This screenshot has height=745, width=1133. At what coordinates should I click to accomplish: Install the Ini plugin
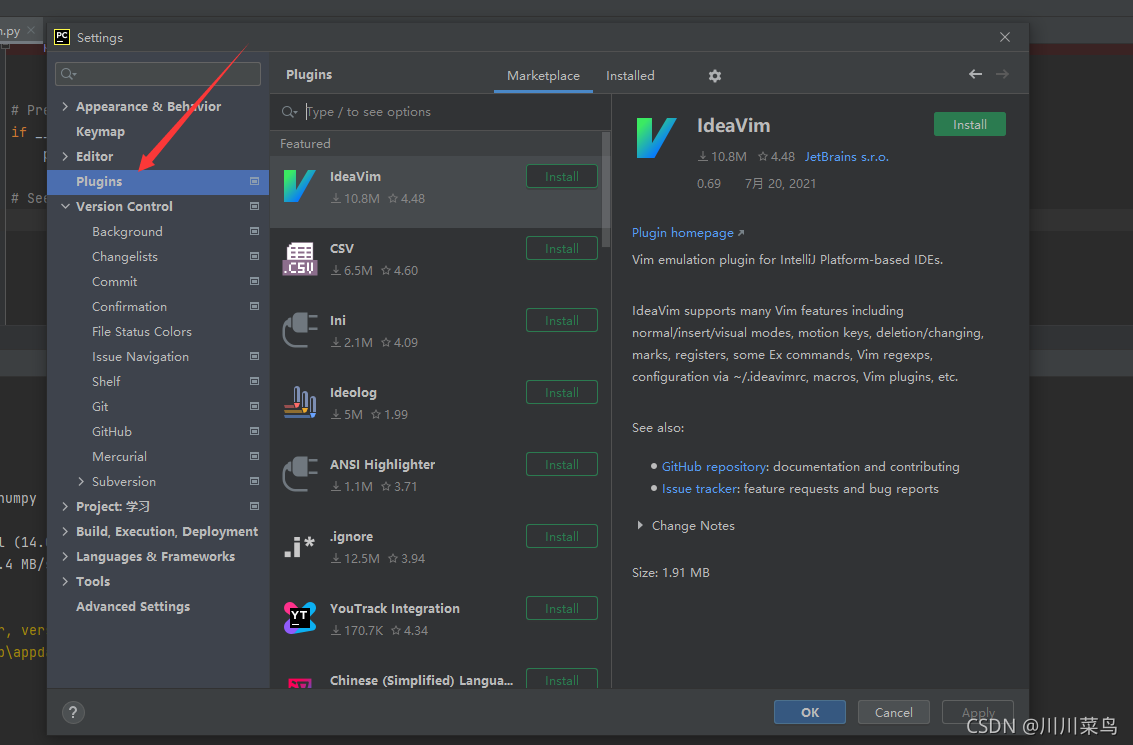561,320
